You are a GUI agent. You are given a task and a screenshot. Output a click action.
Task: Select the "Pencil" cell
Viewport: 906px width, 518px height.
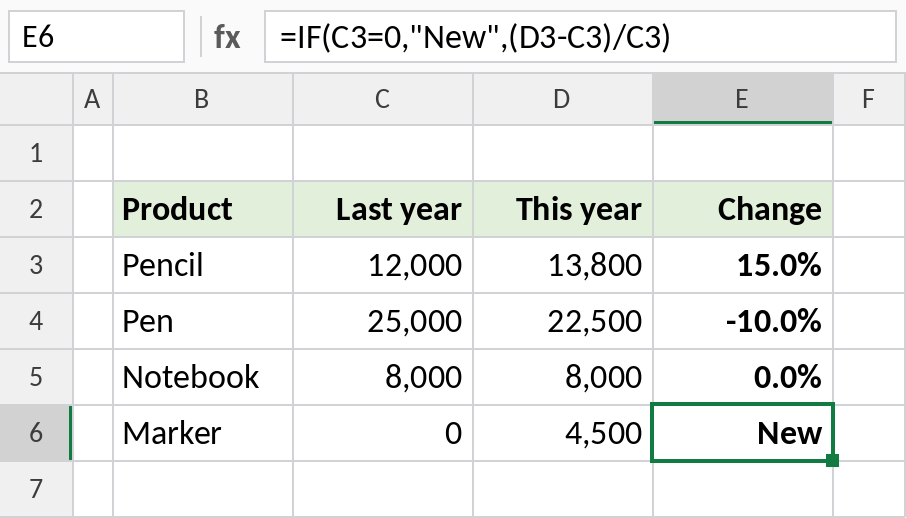point(203,265)
